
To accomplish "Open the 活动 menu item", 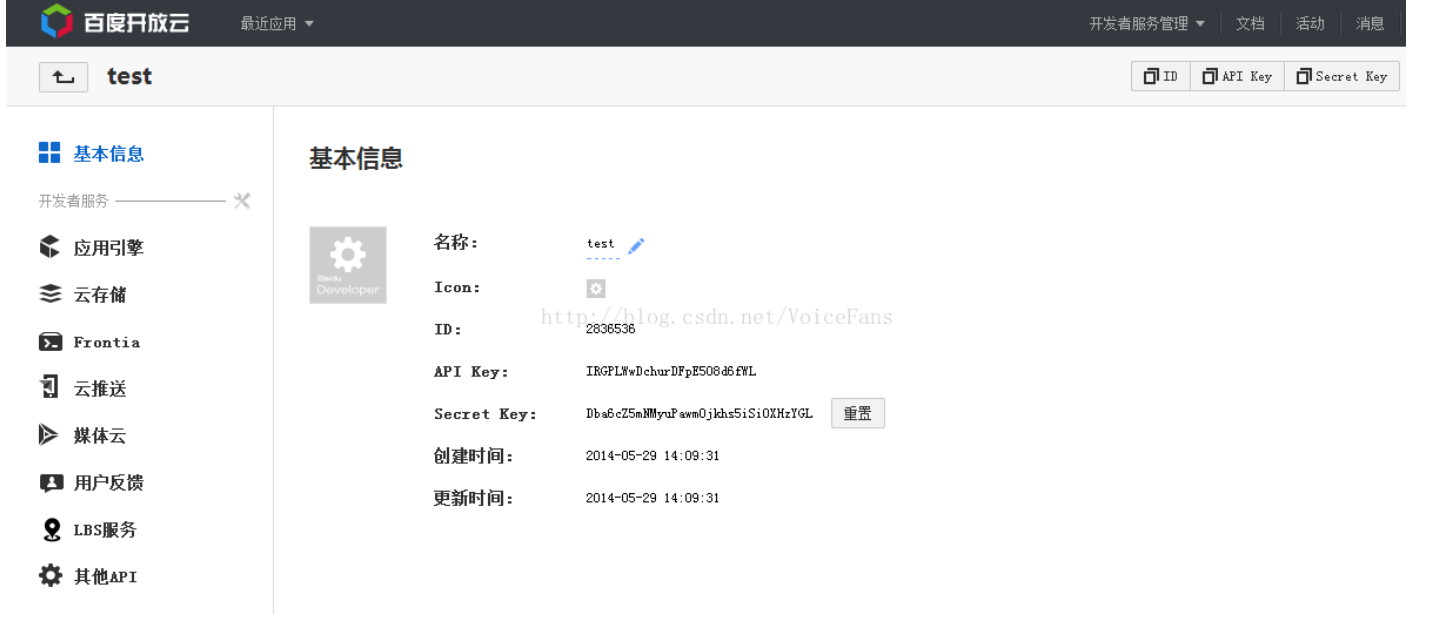I will (1310, 23).
